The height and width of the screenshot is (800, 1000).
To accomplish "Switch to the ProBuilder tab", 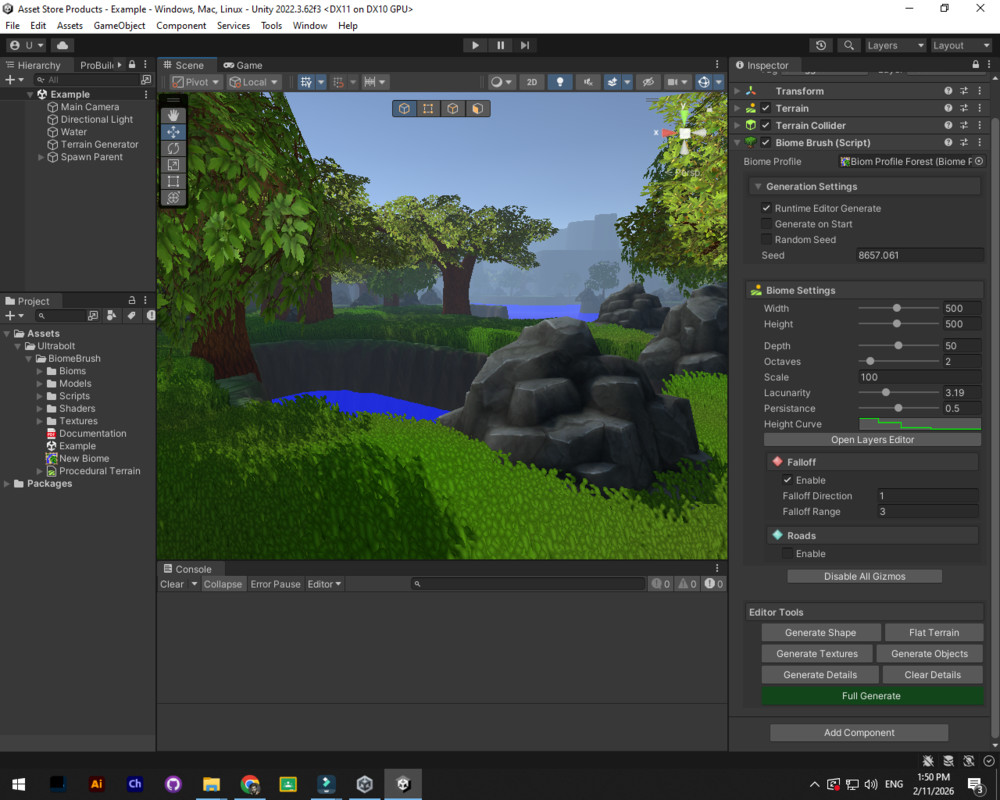I will [99, 65].
